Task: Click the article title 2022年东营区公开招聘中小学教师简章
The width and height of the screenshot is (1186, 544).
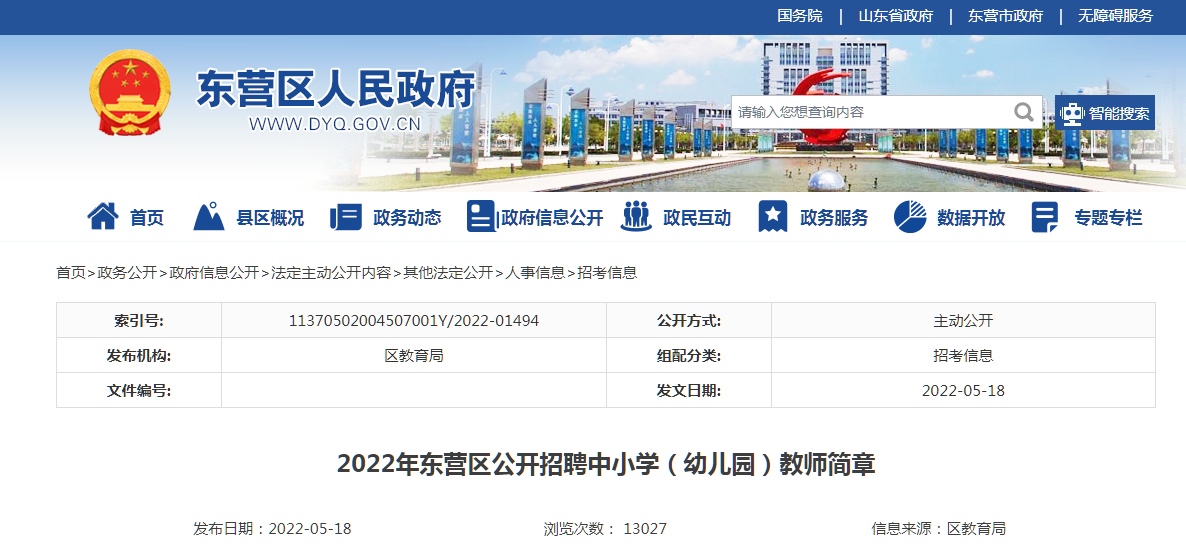Action: tap(606, 464)
